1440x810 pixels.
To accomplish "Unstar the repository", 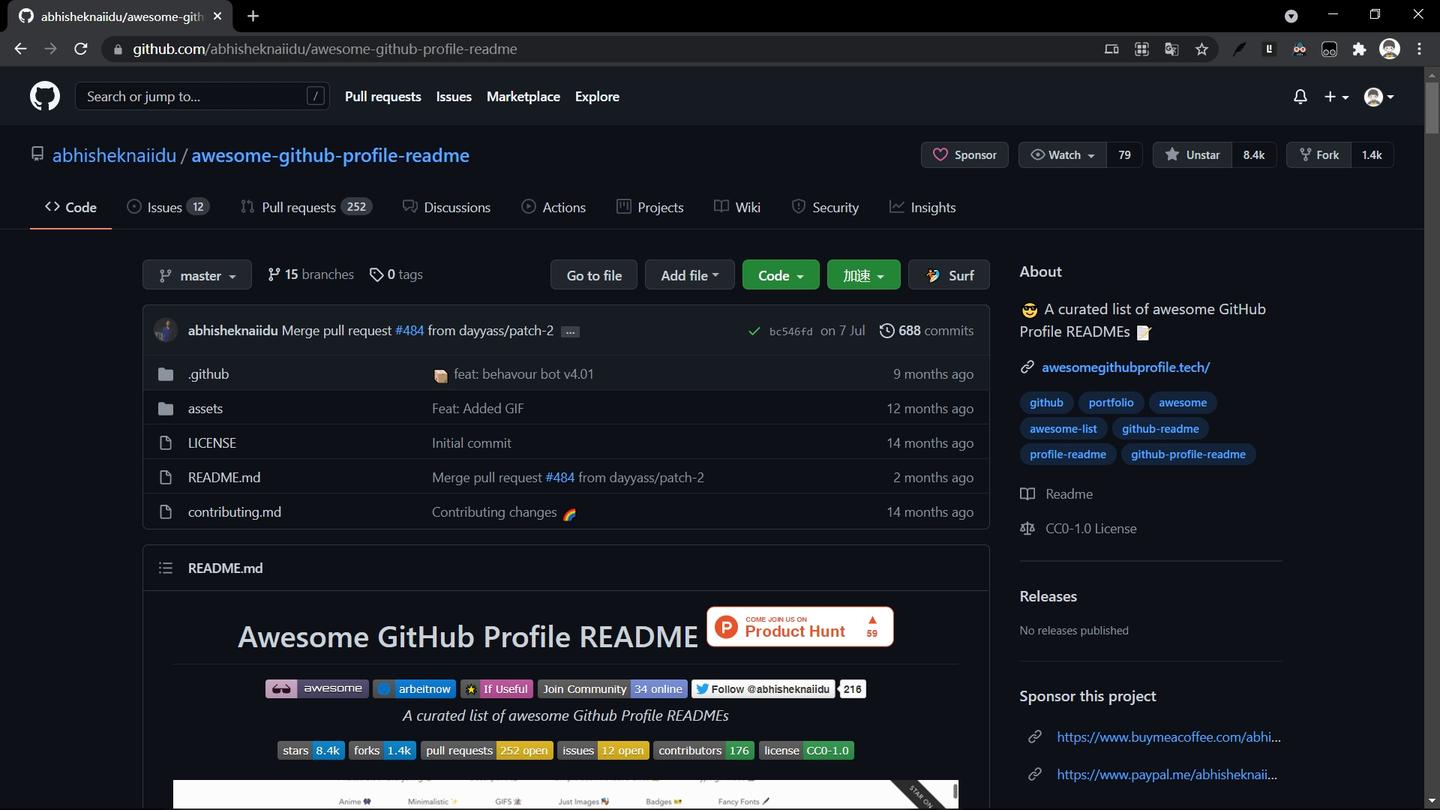I will point(1191,154).
